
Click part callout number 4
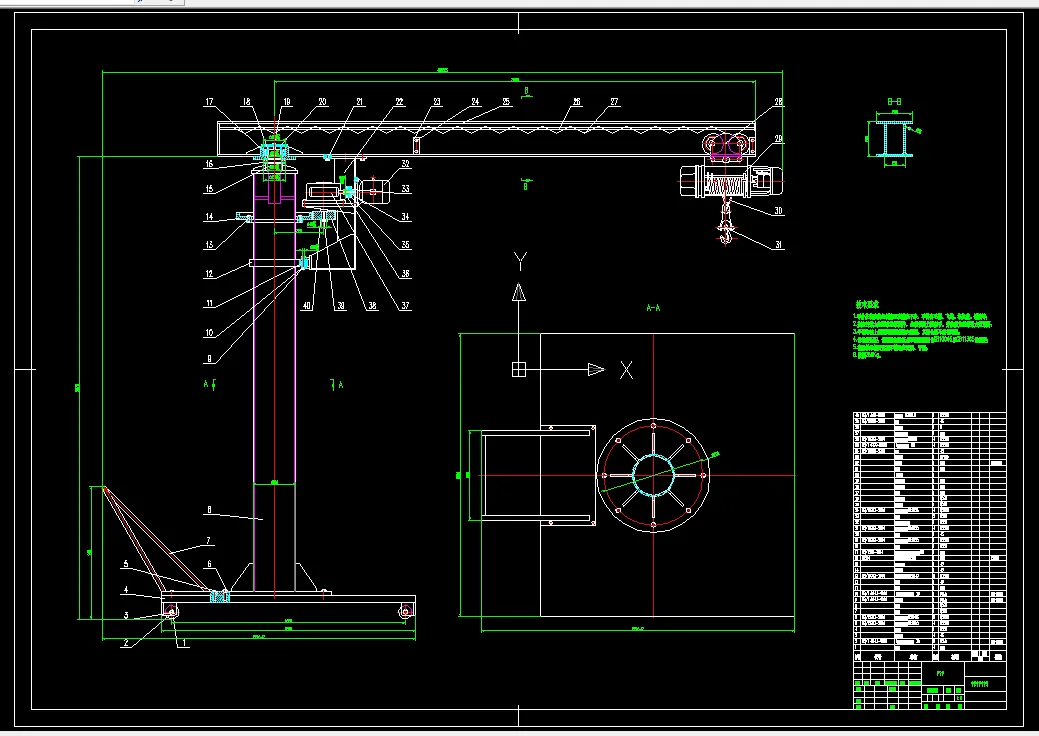126,590
